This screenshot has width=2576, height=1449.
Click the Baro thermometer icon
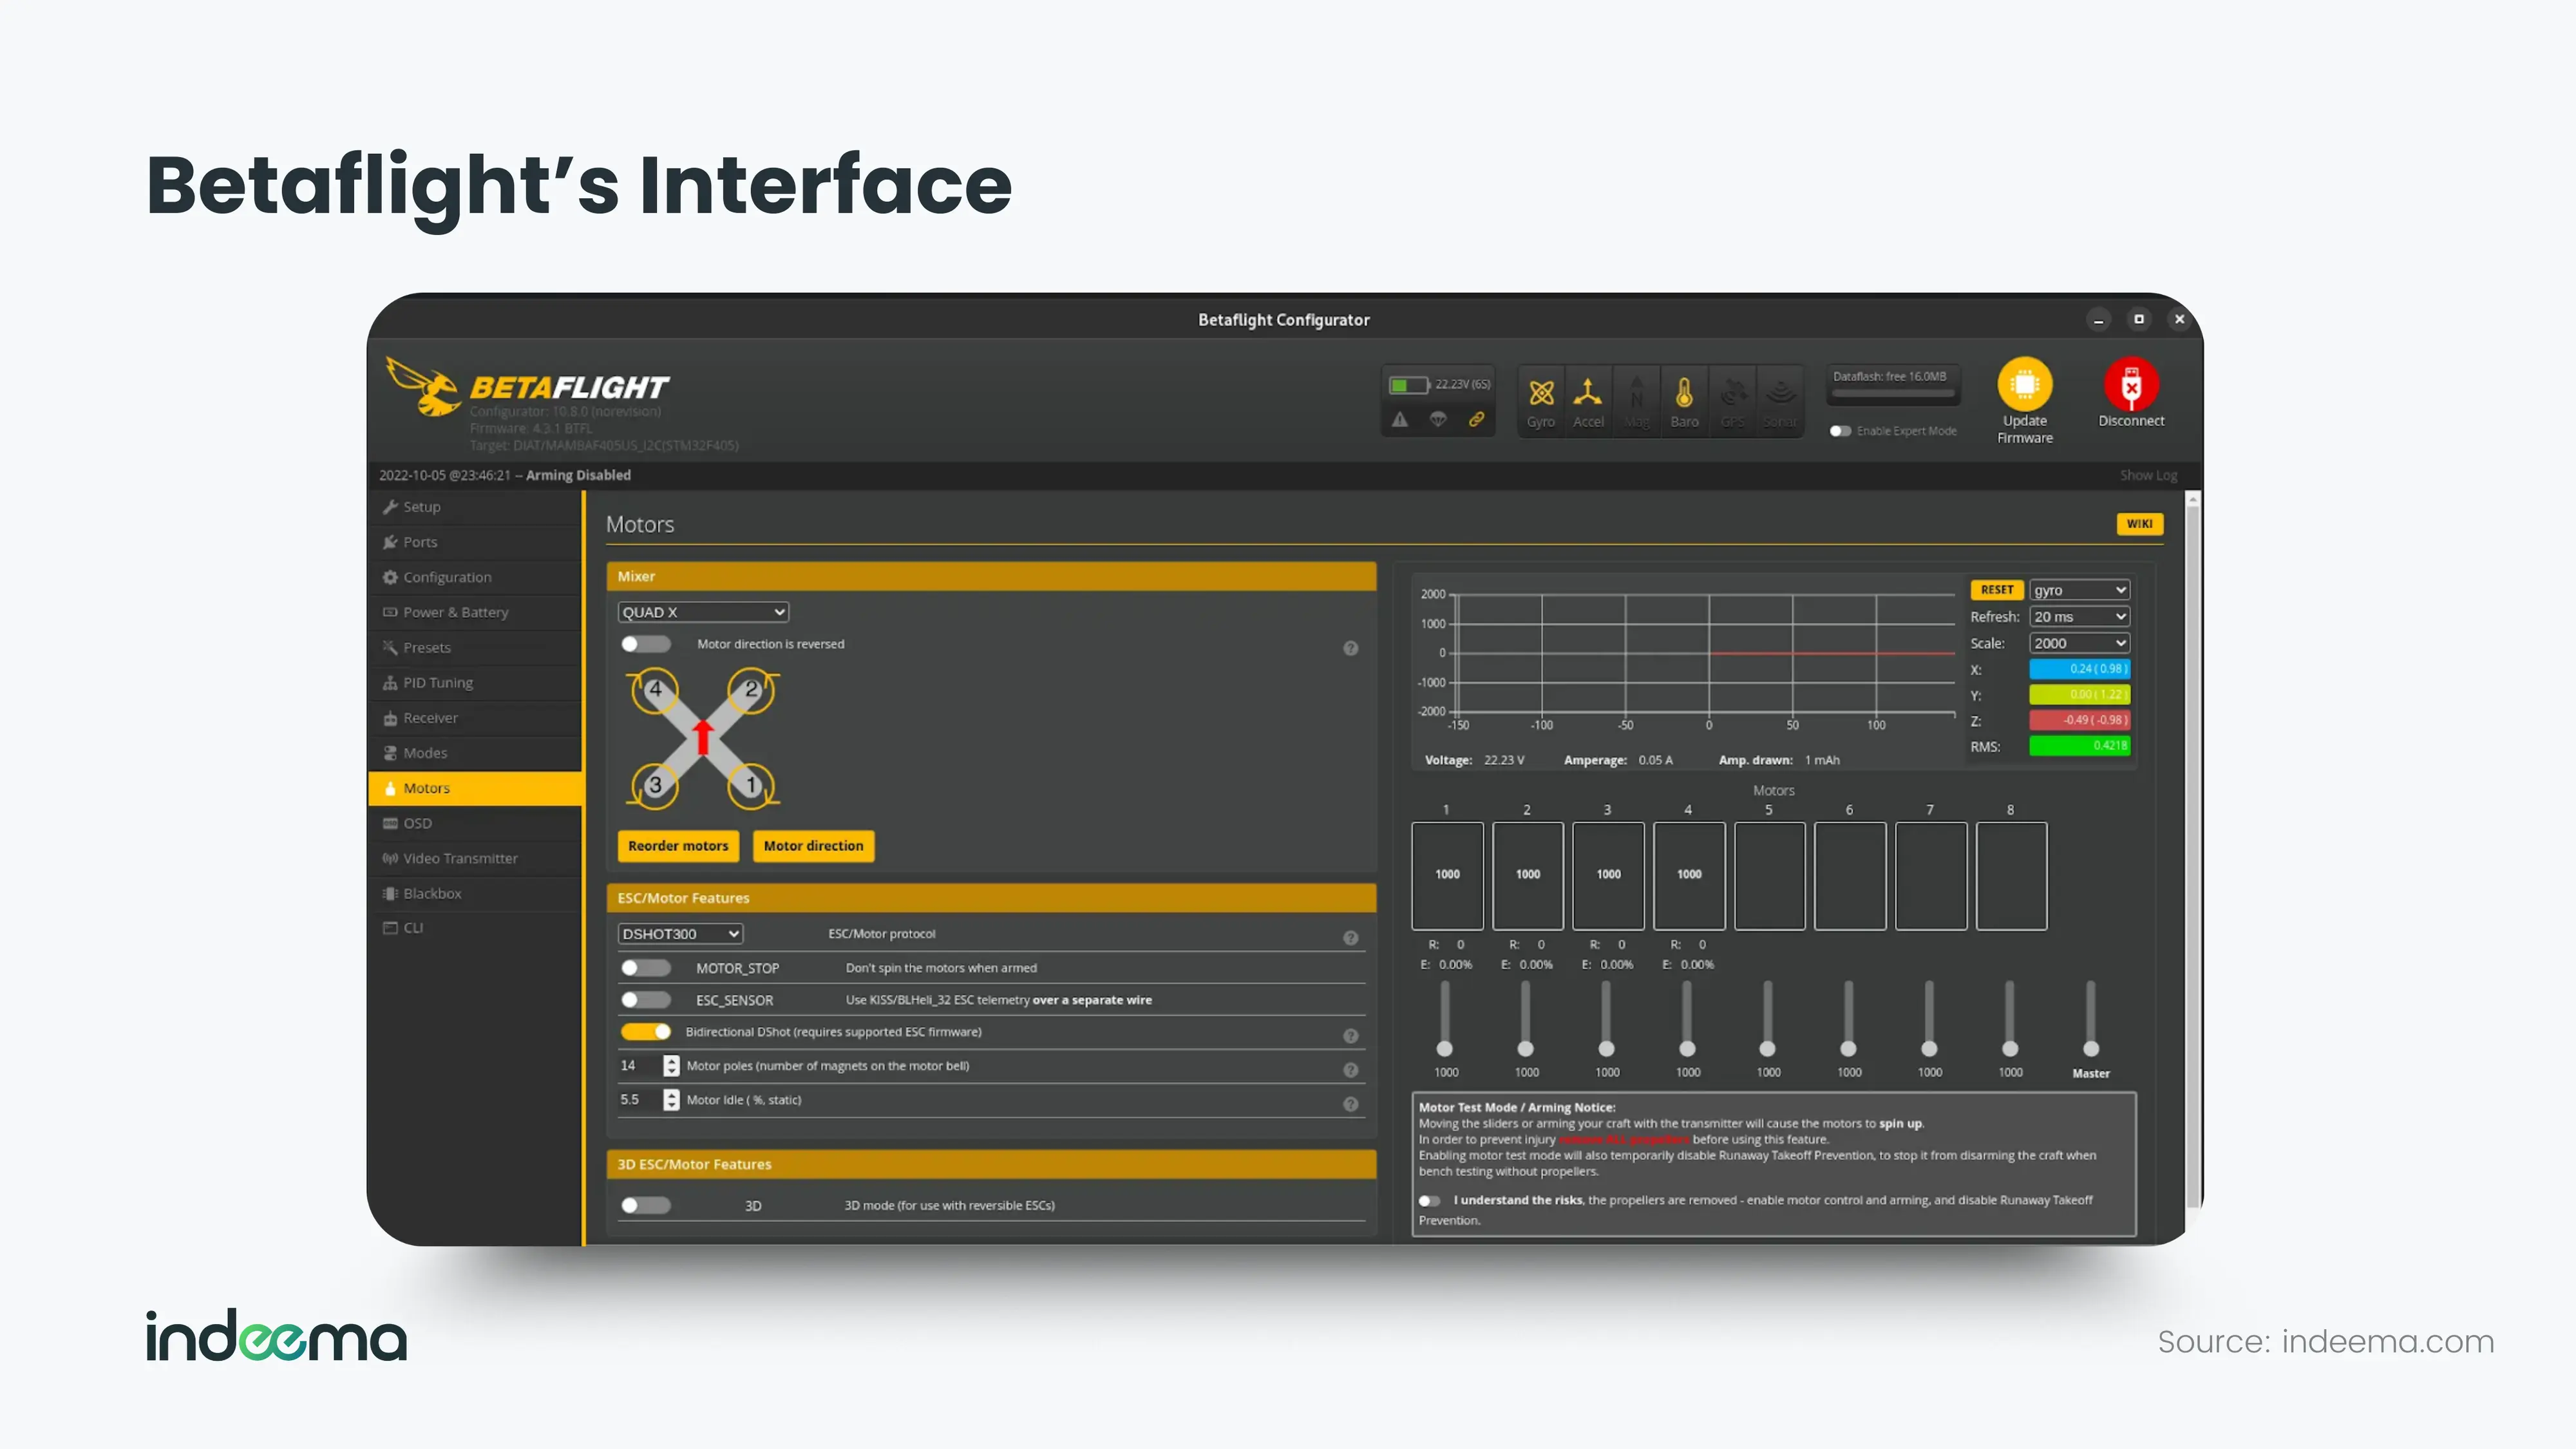(x=1684, y=393)
